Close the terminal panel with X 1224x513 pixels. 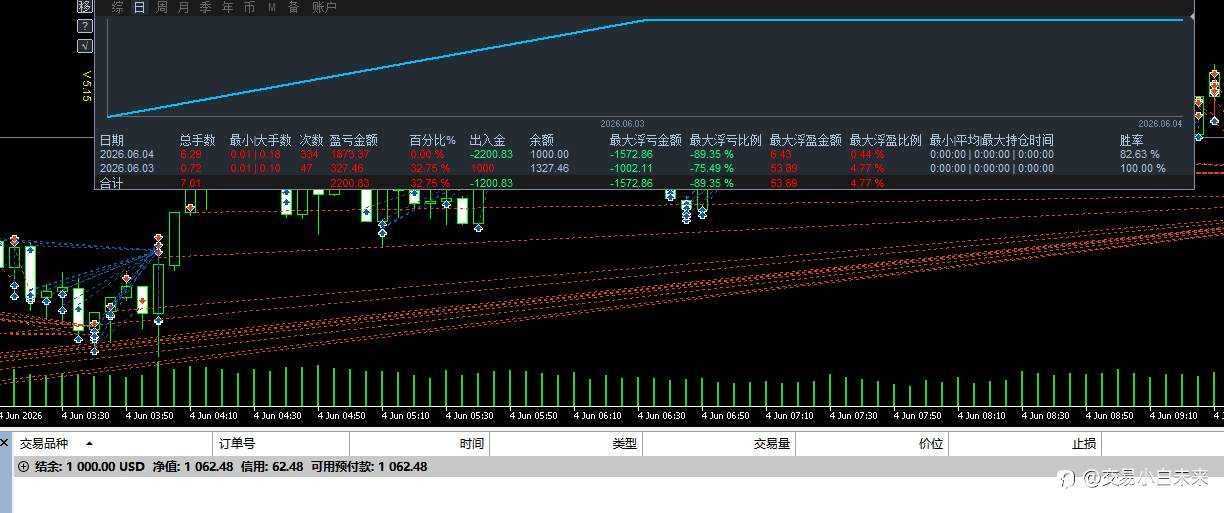click(x=5, y=441)
